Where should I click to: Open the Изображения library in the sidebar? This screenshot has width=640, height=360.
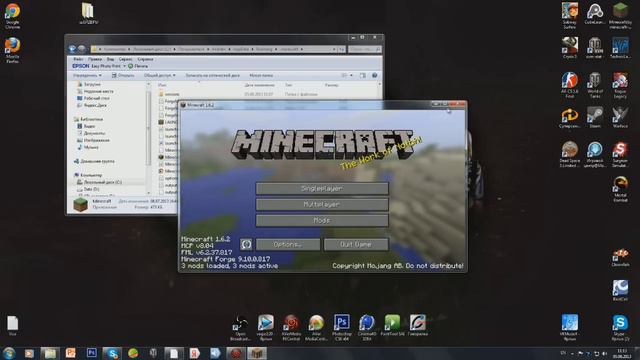[93, 140]
